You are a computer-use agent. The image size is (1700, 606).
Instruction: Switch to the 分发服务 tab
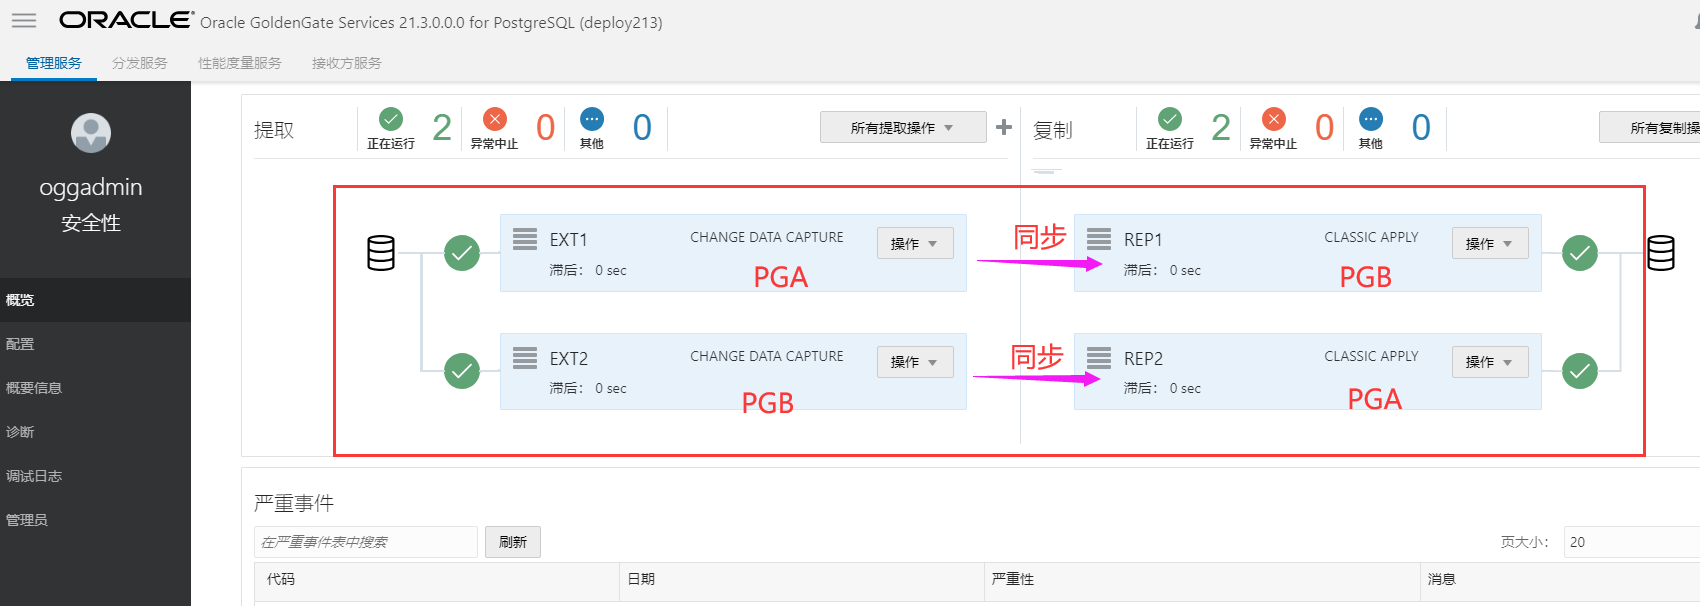pos(140,63)
